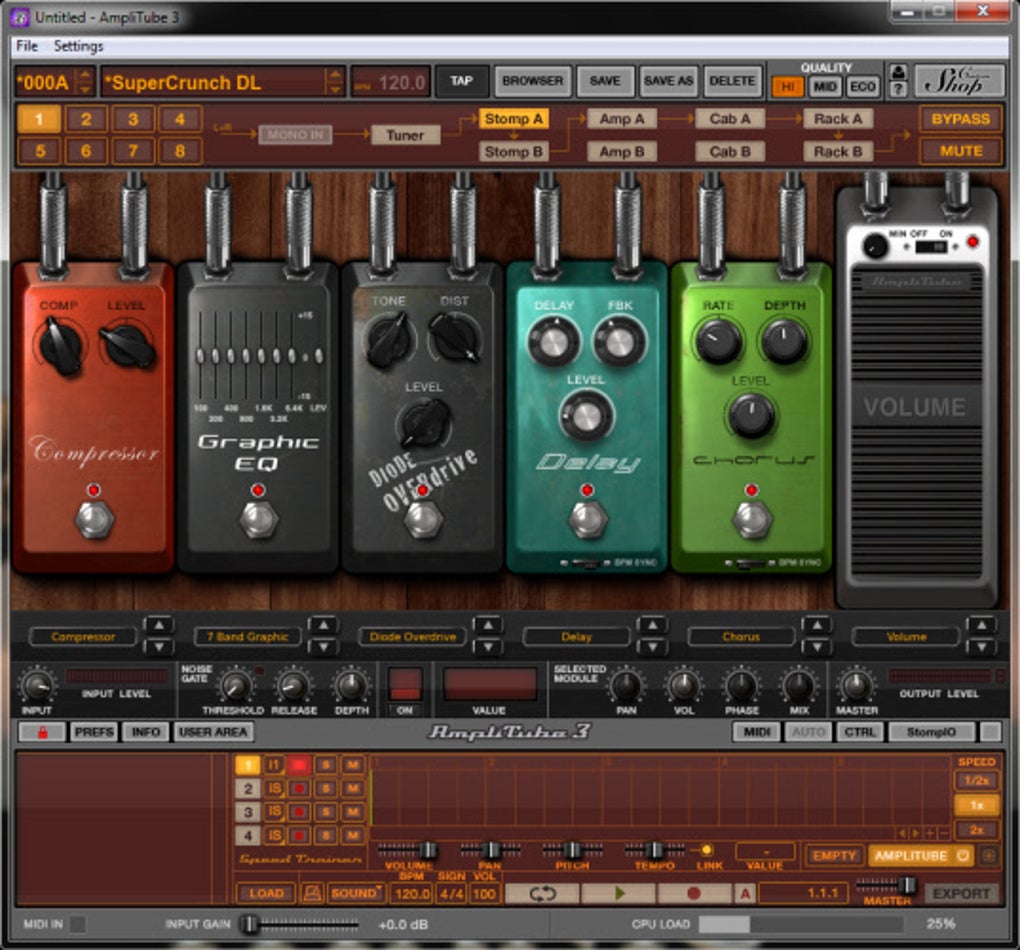Screen dimensions: 1020x950
Task: Click the power icon on AMPLITUBE button
Action: coord(963,856)
